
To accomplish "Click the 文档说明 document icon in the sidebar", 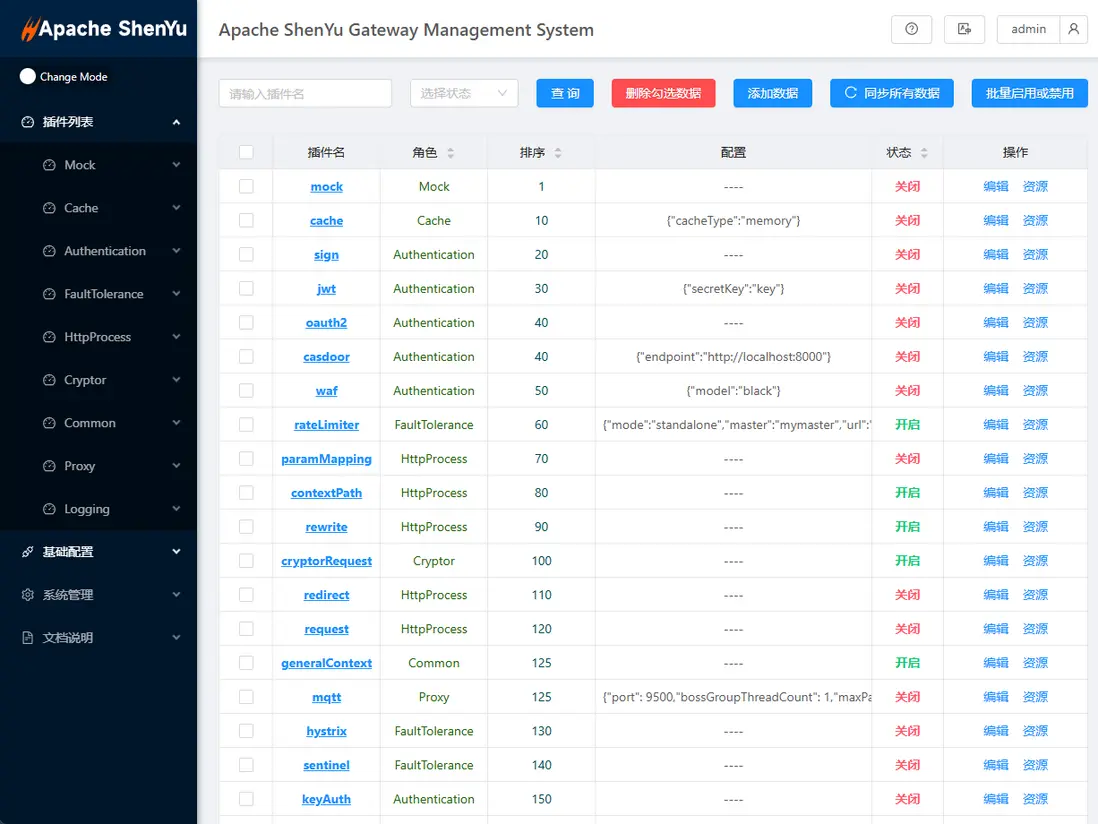I will click(28, 638).
